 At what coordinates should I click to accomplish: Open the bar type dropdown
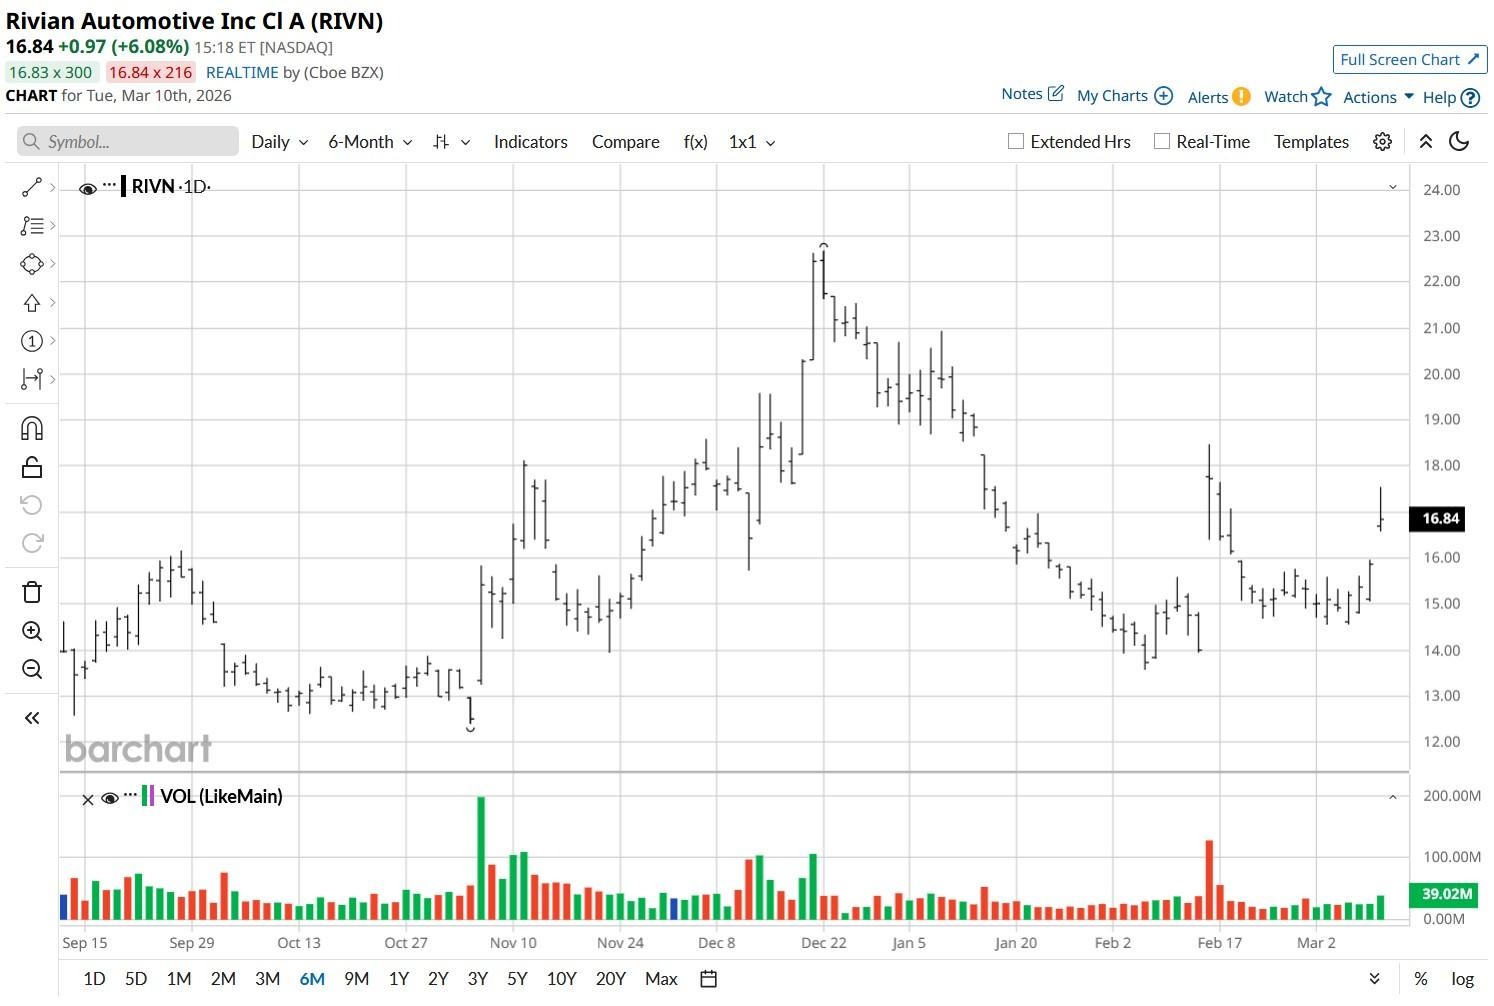[451, 142]
